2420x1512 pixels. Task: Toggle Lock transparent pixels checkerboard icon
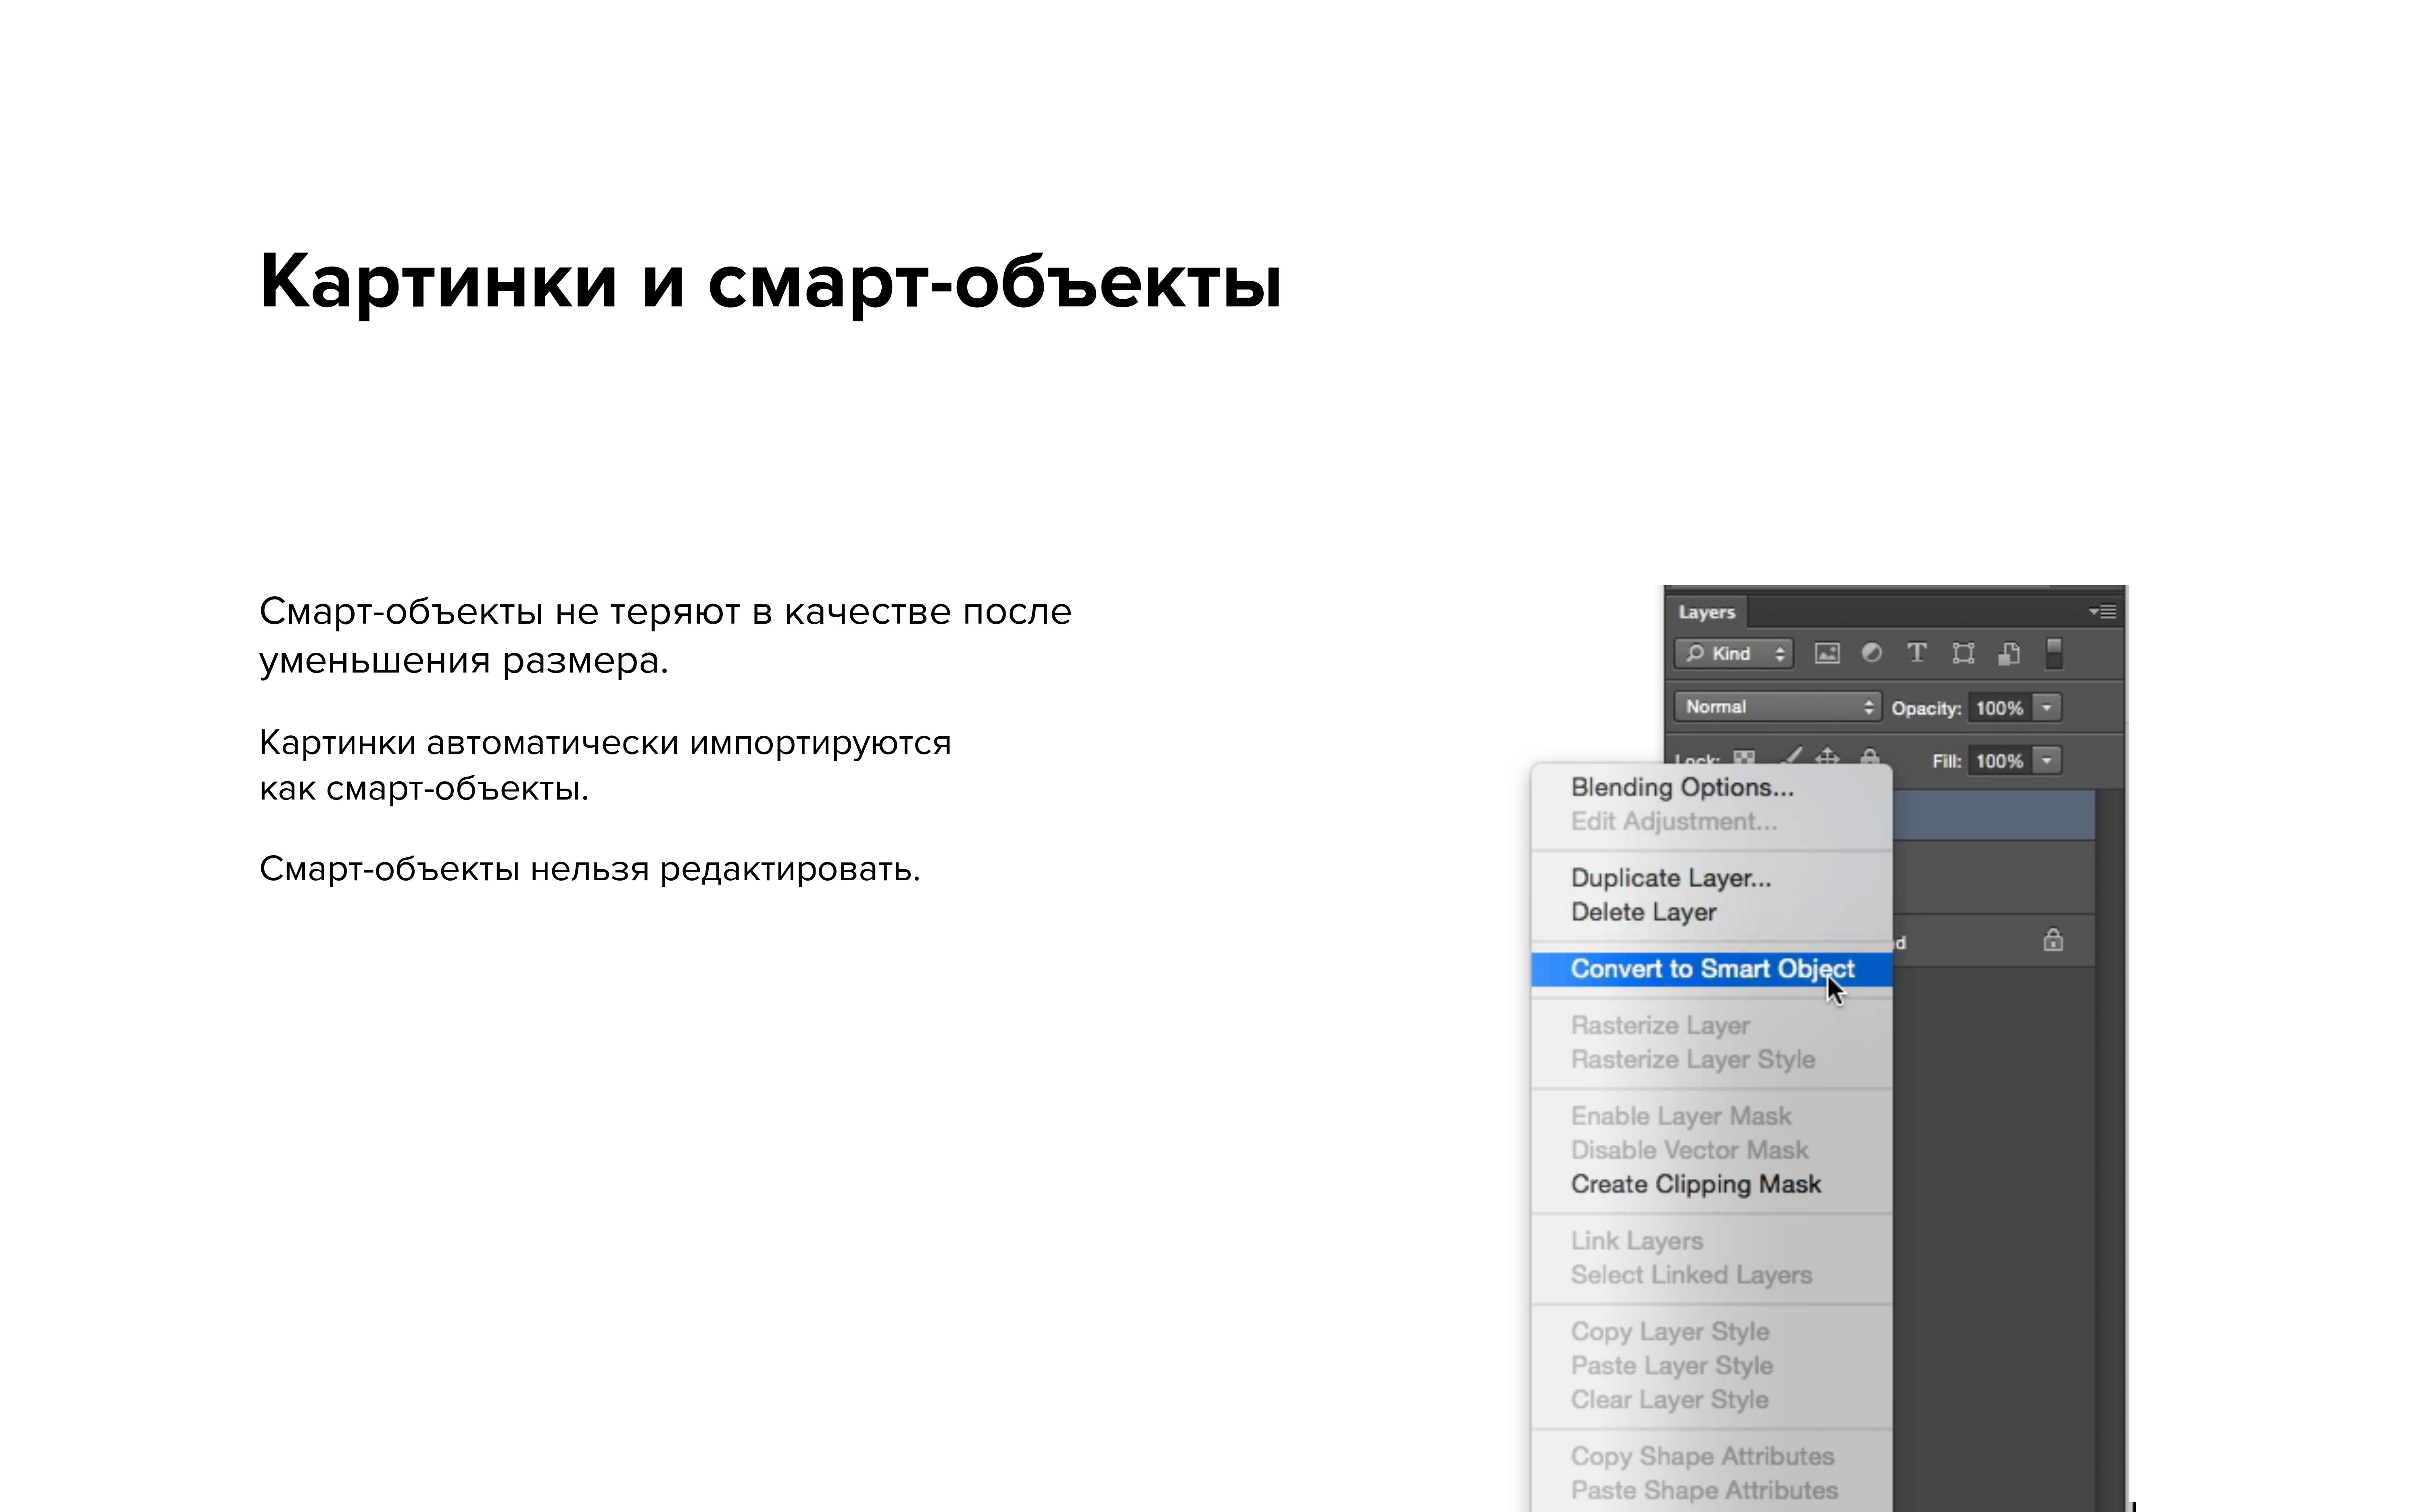(1744, 758)
